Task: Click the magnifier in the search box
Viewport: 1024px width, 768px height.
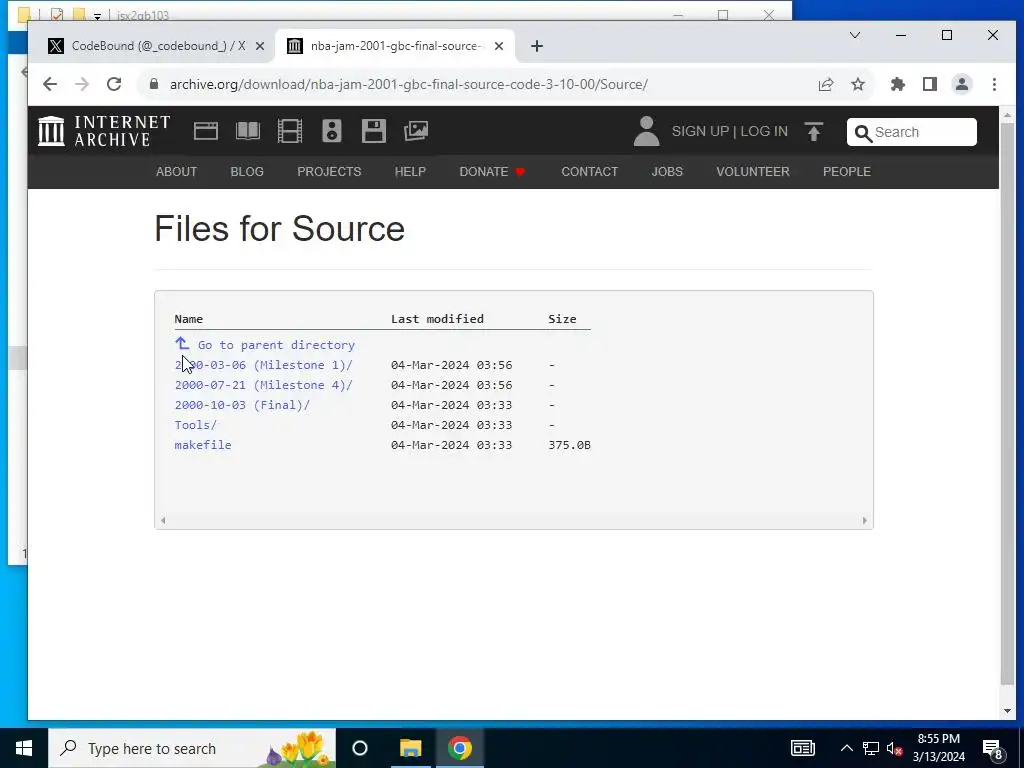Action: (x=863, y=133)
